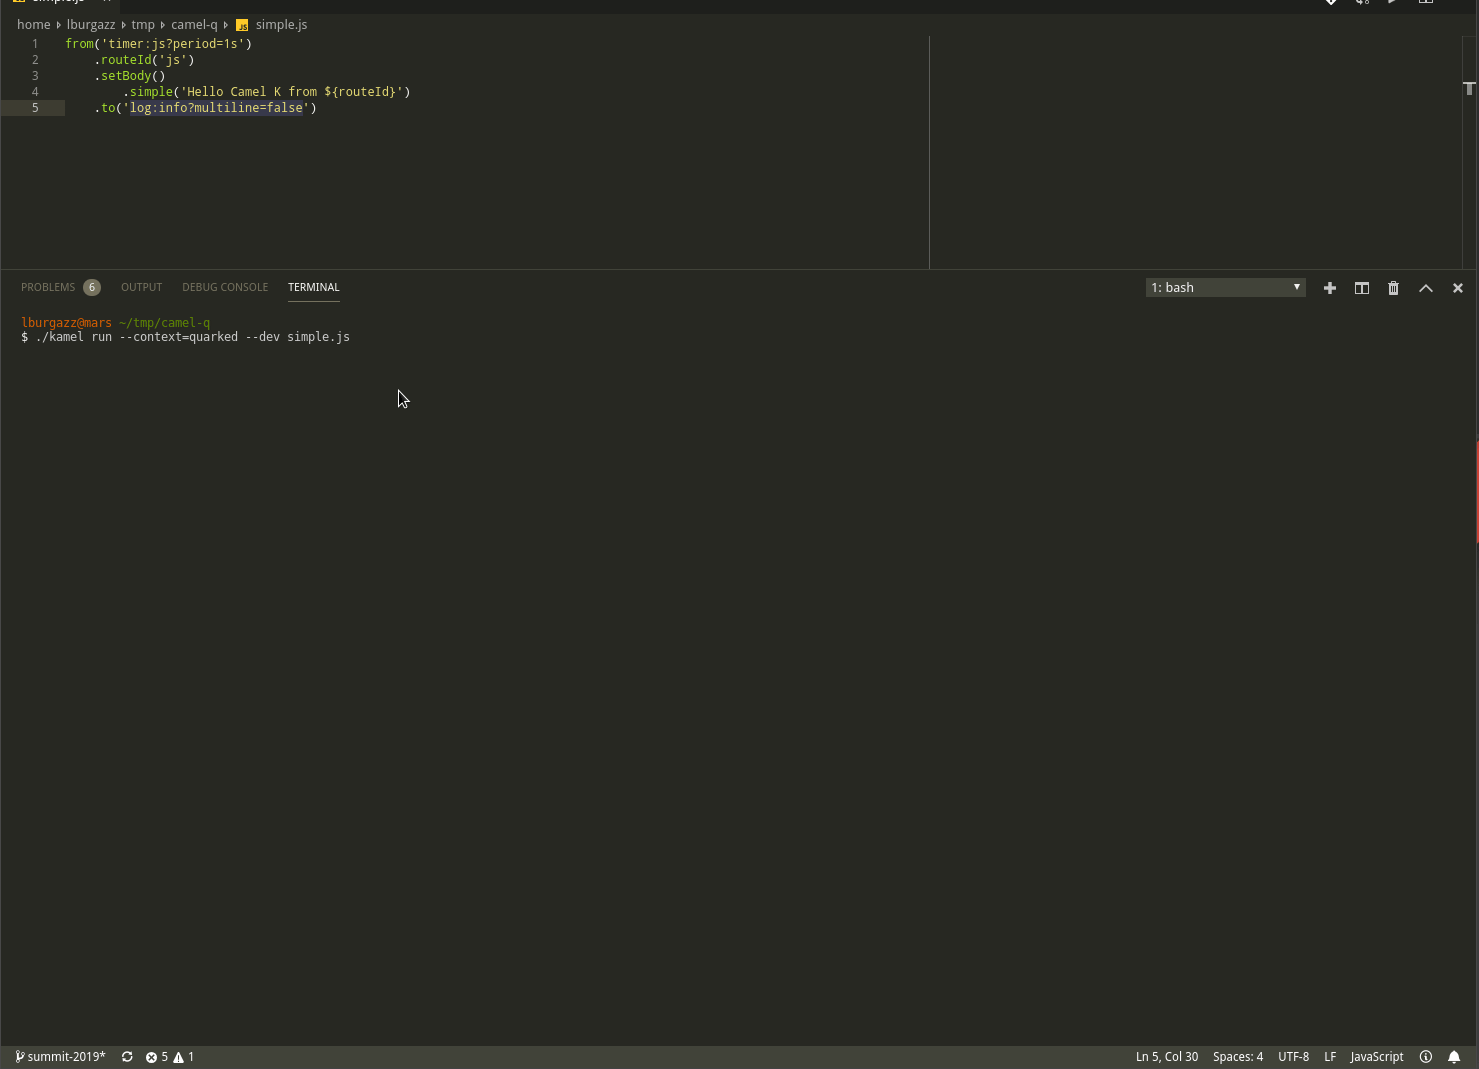
Task: Change indentation via Spaces: 4 in status bar
Action: coord(1238,1056)
